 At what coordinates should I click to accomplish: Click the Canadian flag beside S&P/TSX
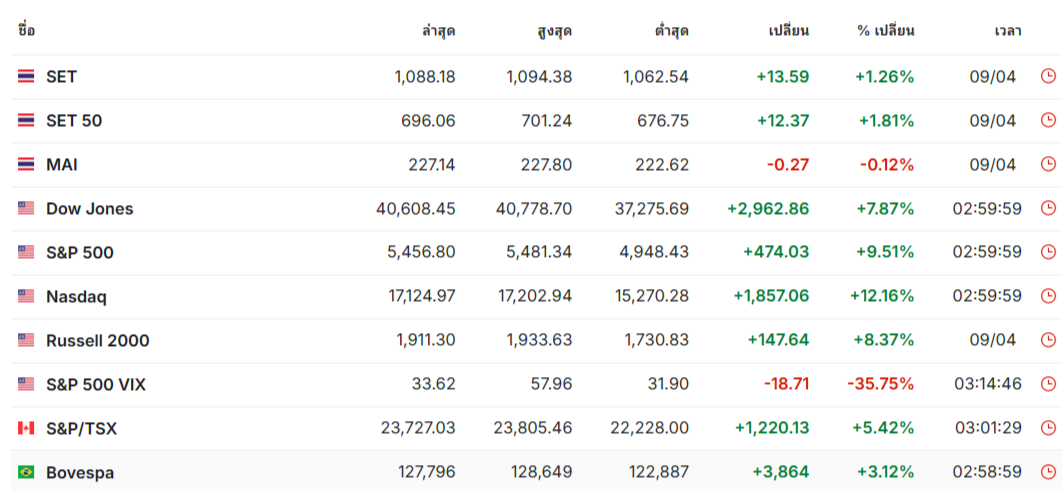coord(26,428)
